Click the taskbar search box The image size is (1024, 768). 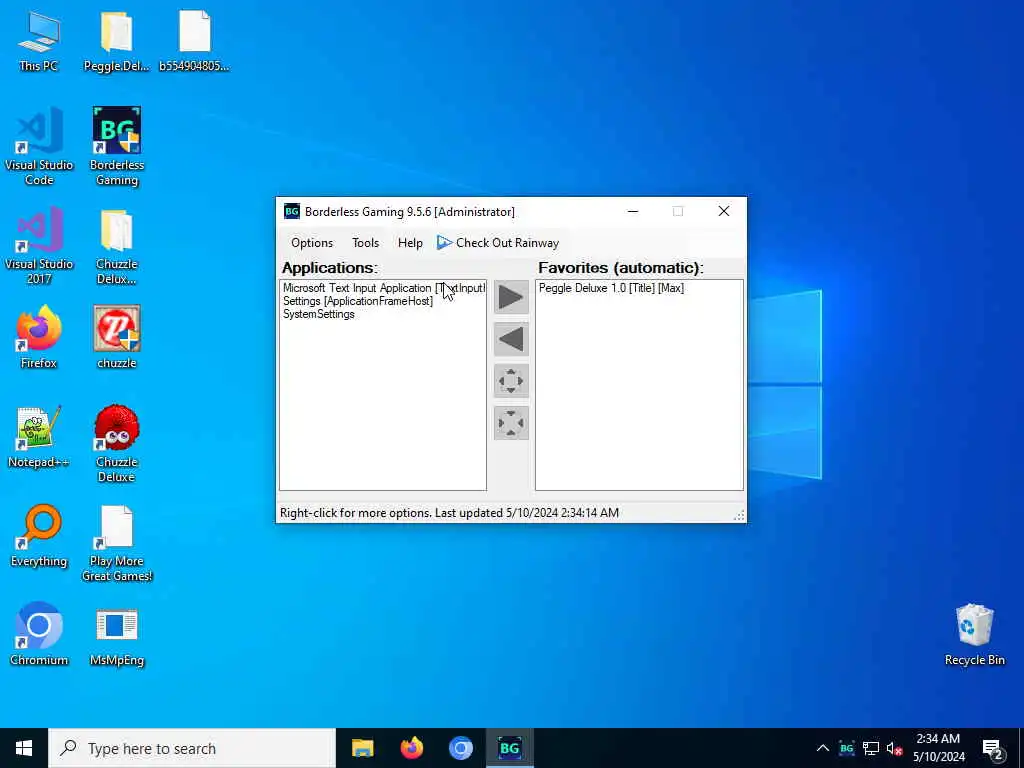192,748
